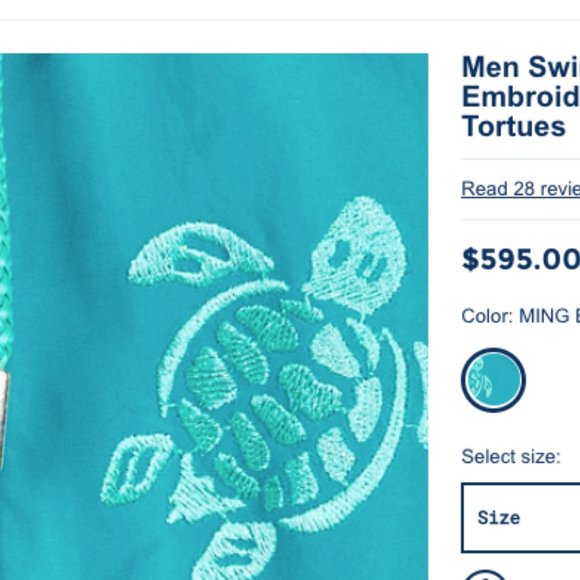Click the word Embroid in product title
The height and width of the screenshot is (580, 580).
521,97
